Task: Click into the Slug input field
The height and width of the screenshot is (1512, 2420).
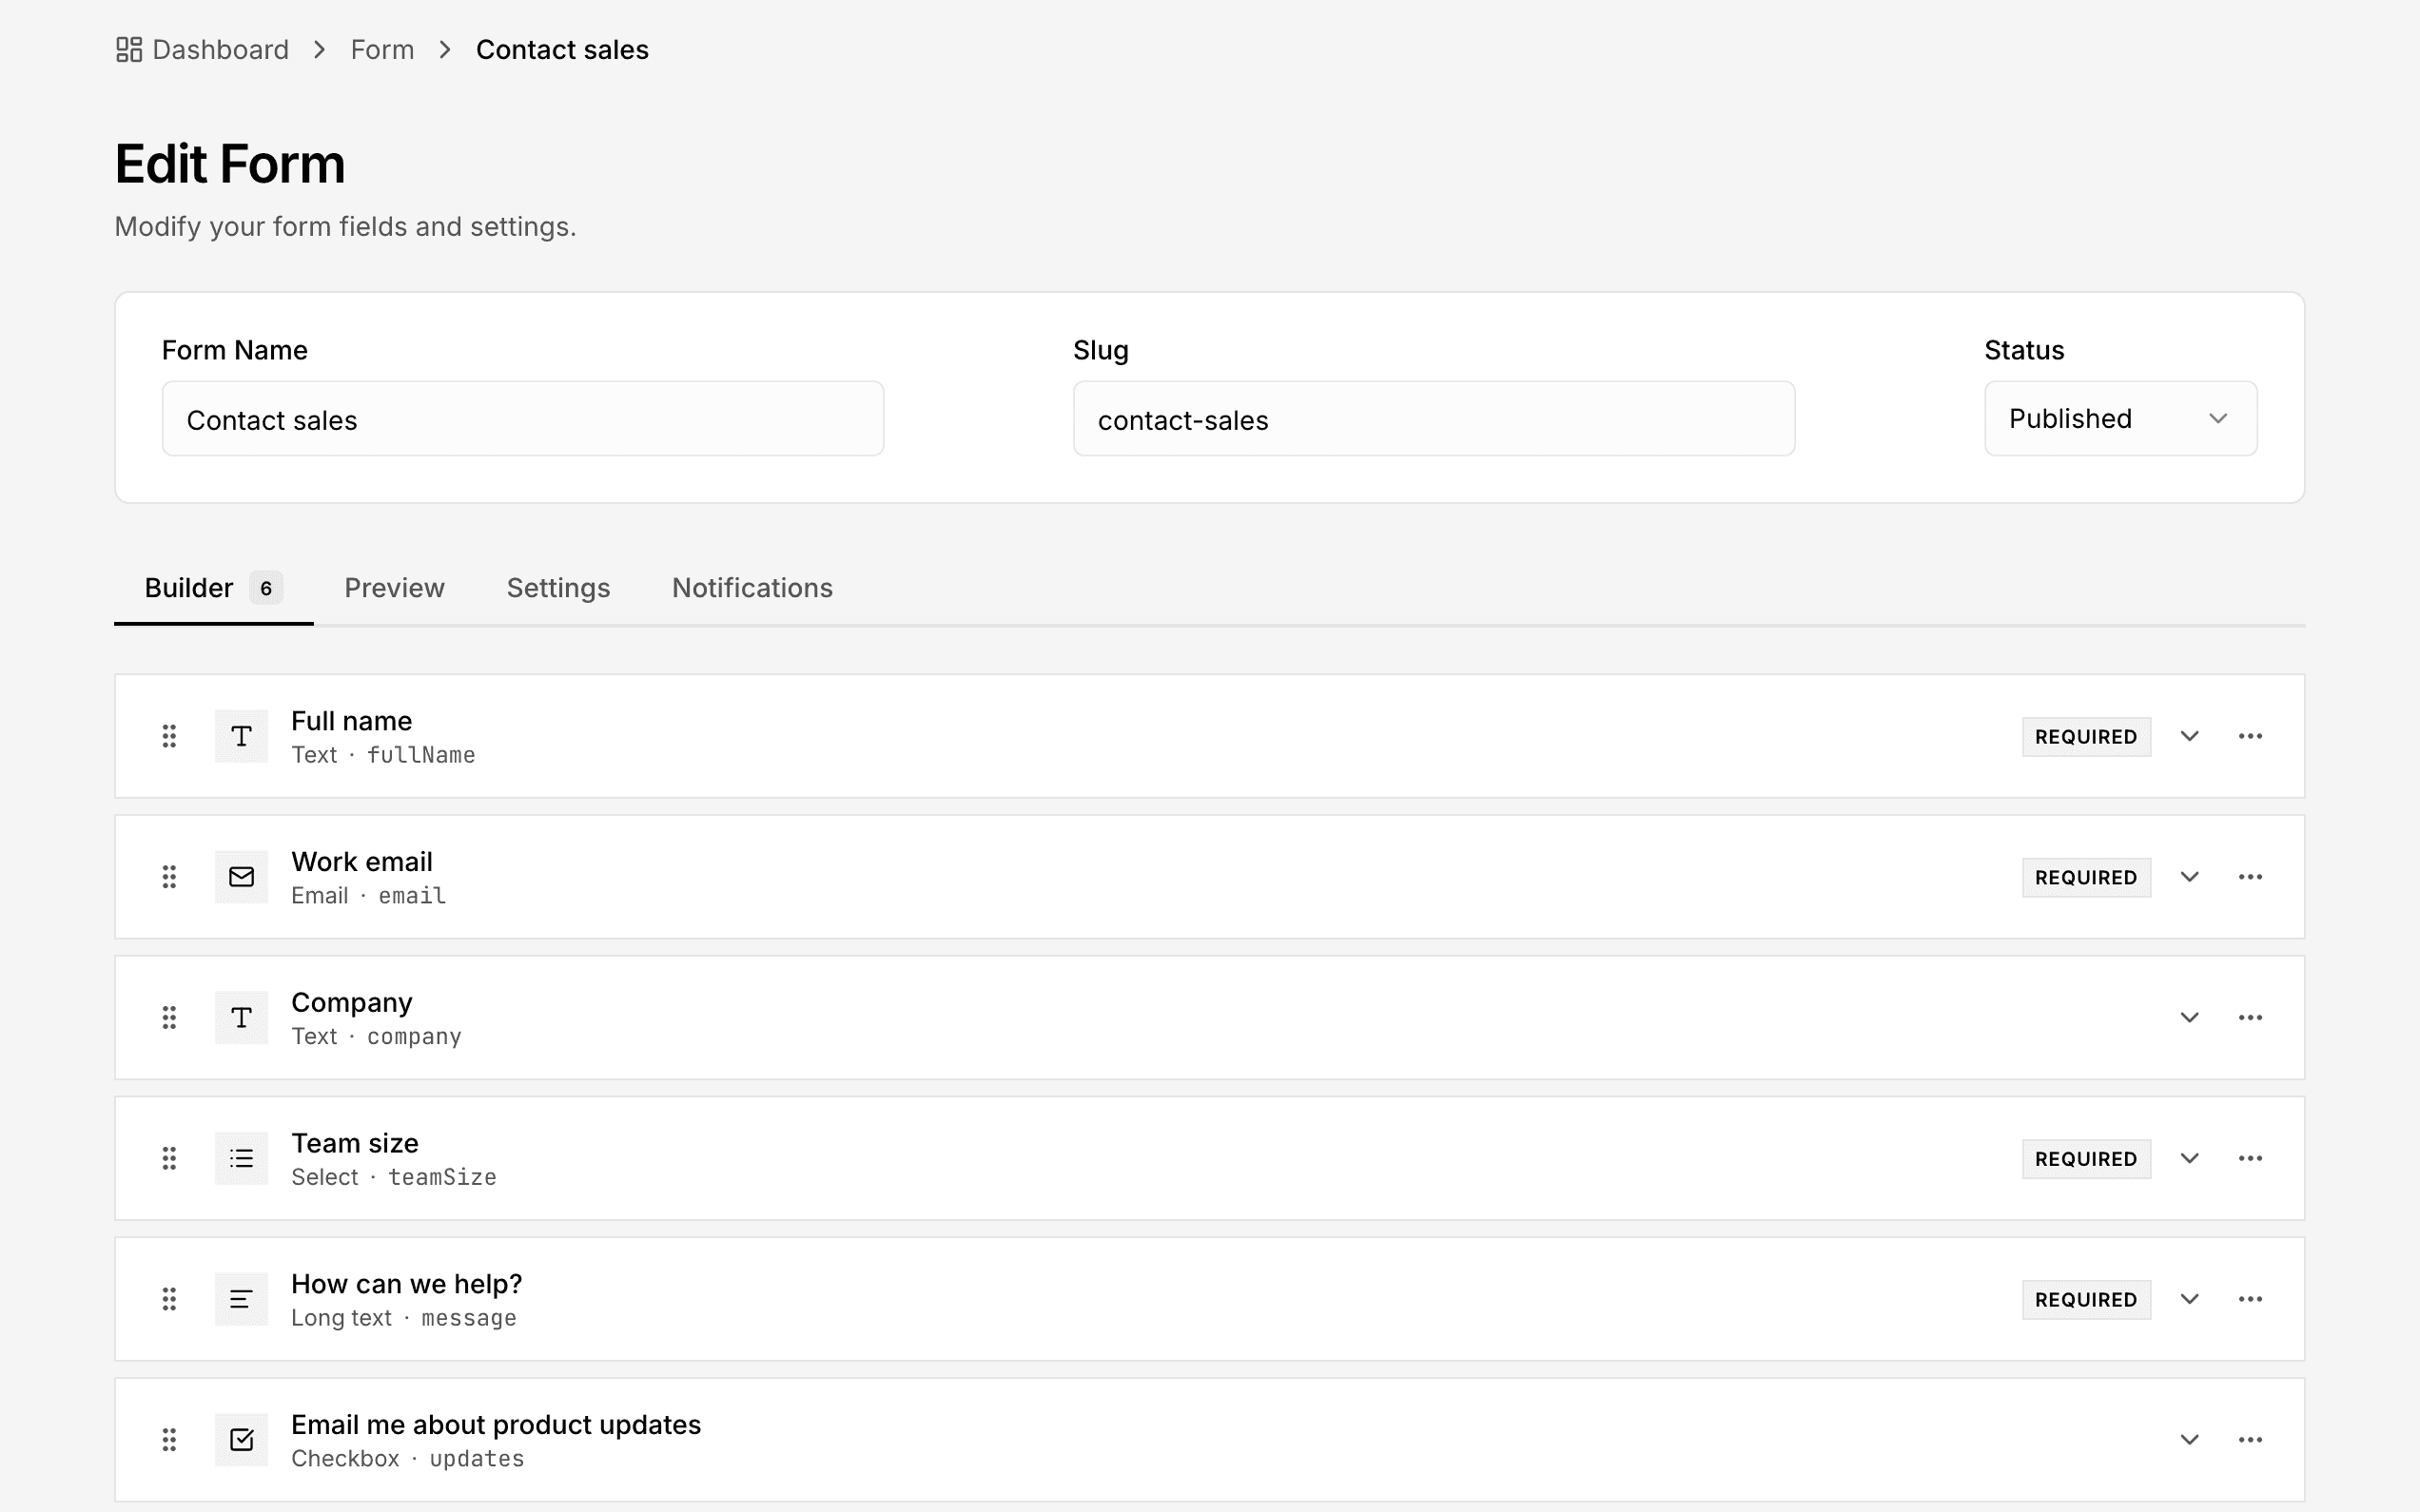Action: [1434, 419]
